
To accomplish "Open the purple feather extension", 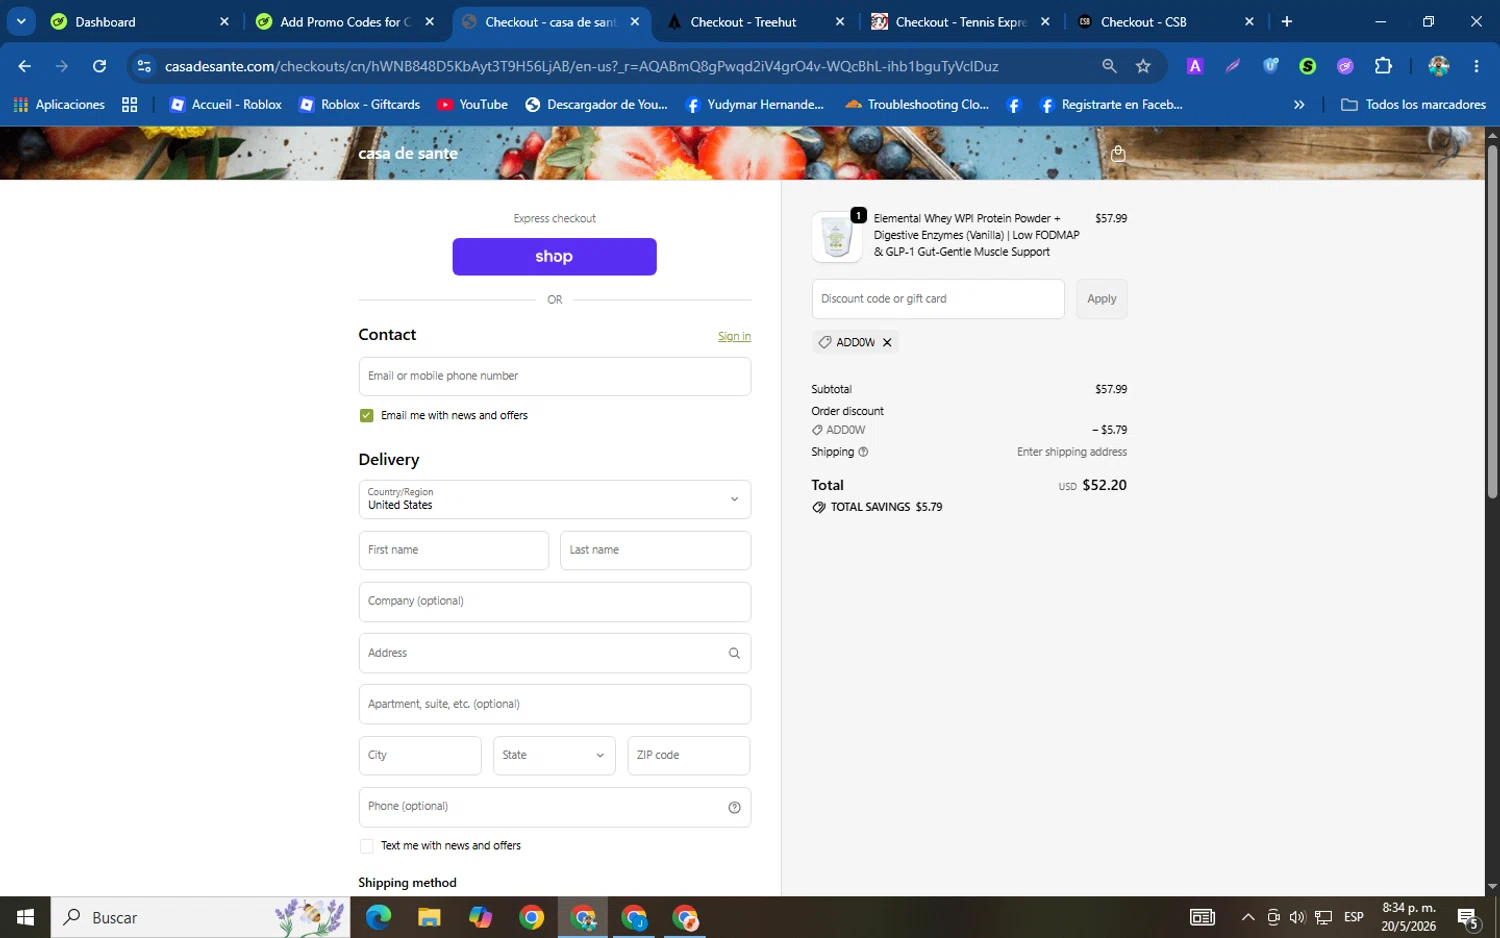I will (1232, 66).
